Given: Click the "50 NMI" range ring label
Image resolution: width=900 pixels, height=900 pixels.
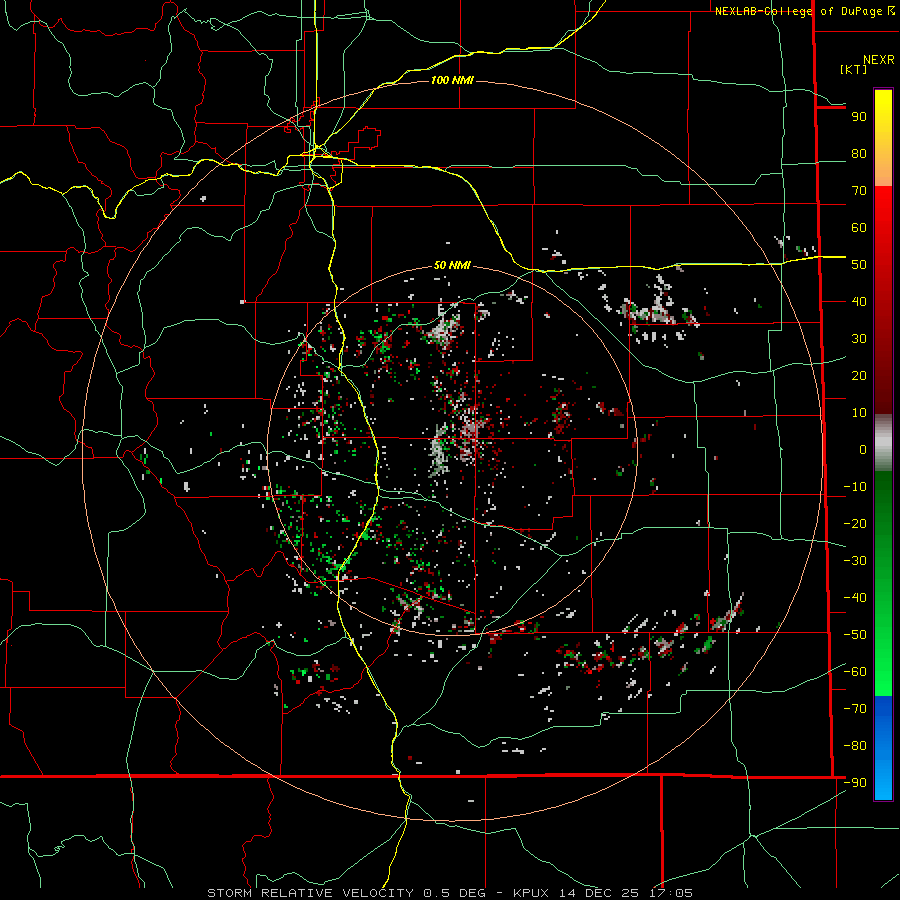Looking at the screenshot, I should click(x=452, y=265).
